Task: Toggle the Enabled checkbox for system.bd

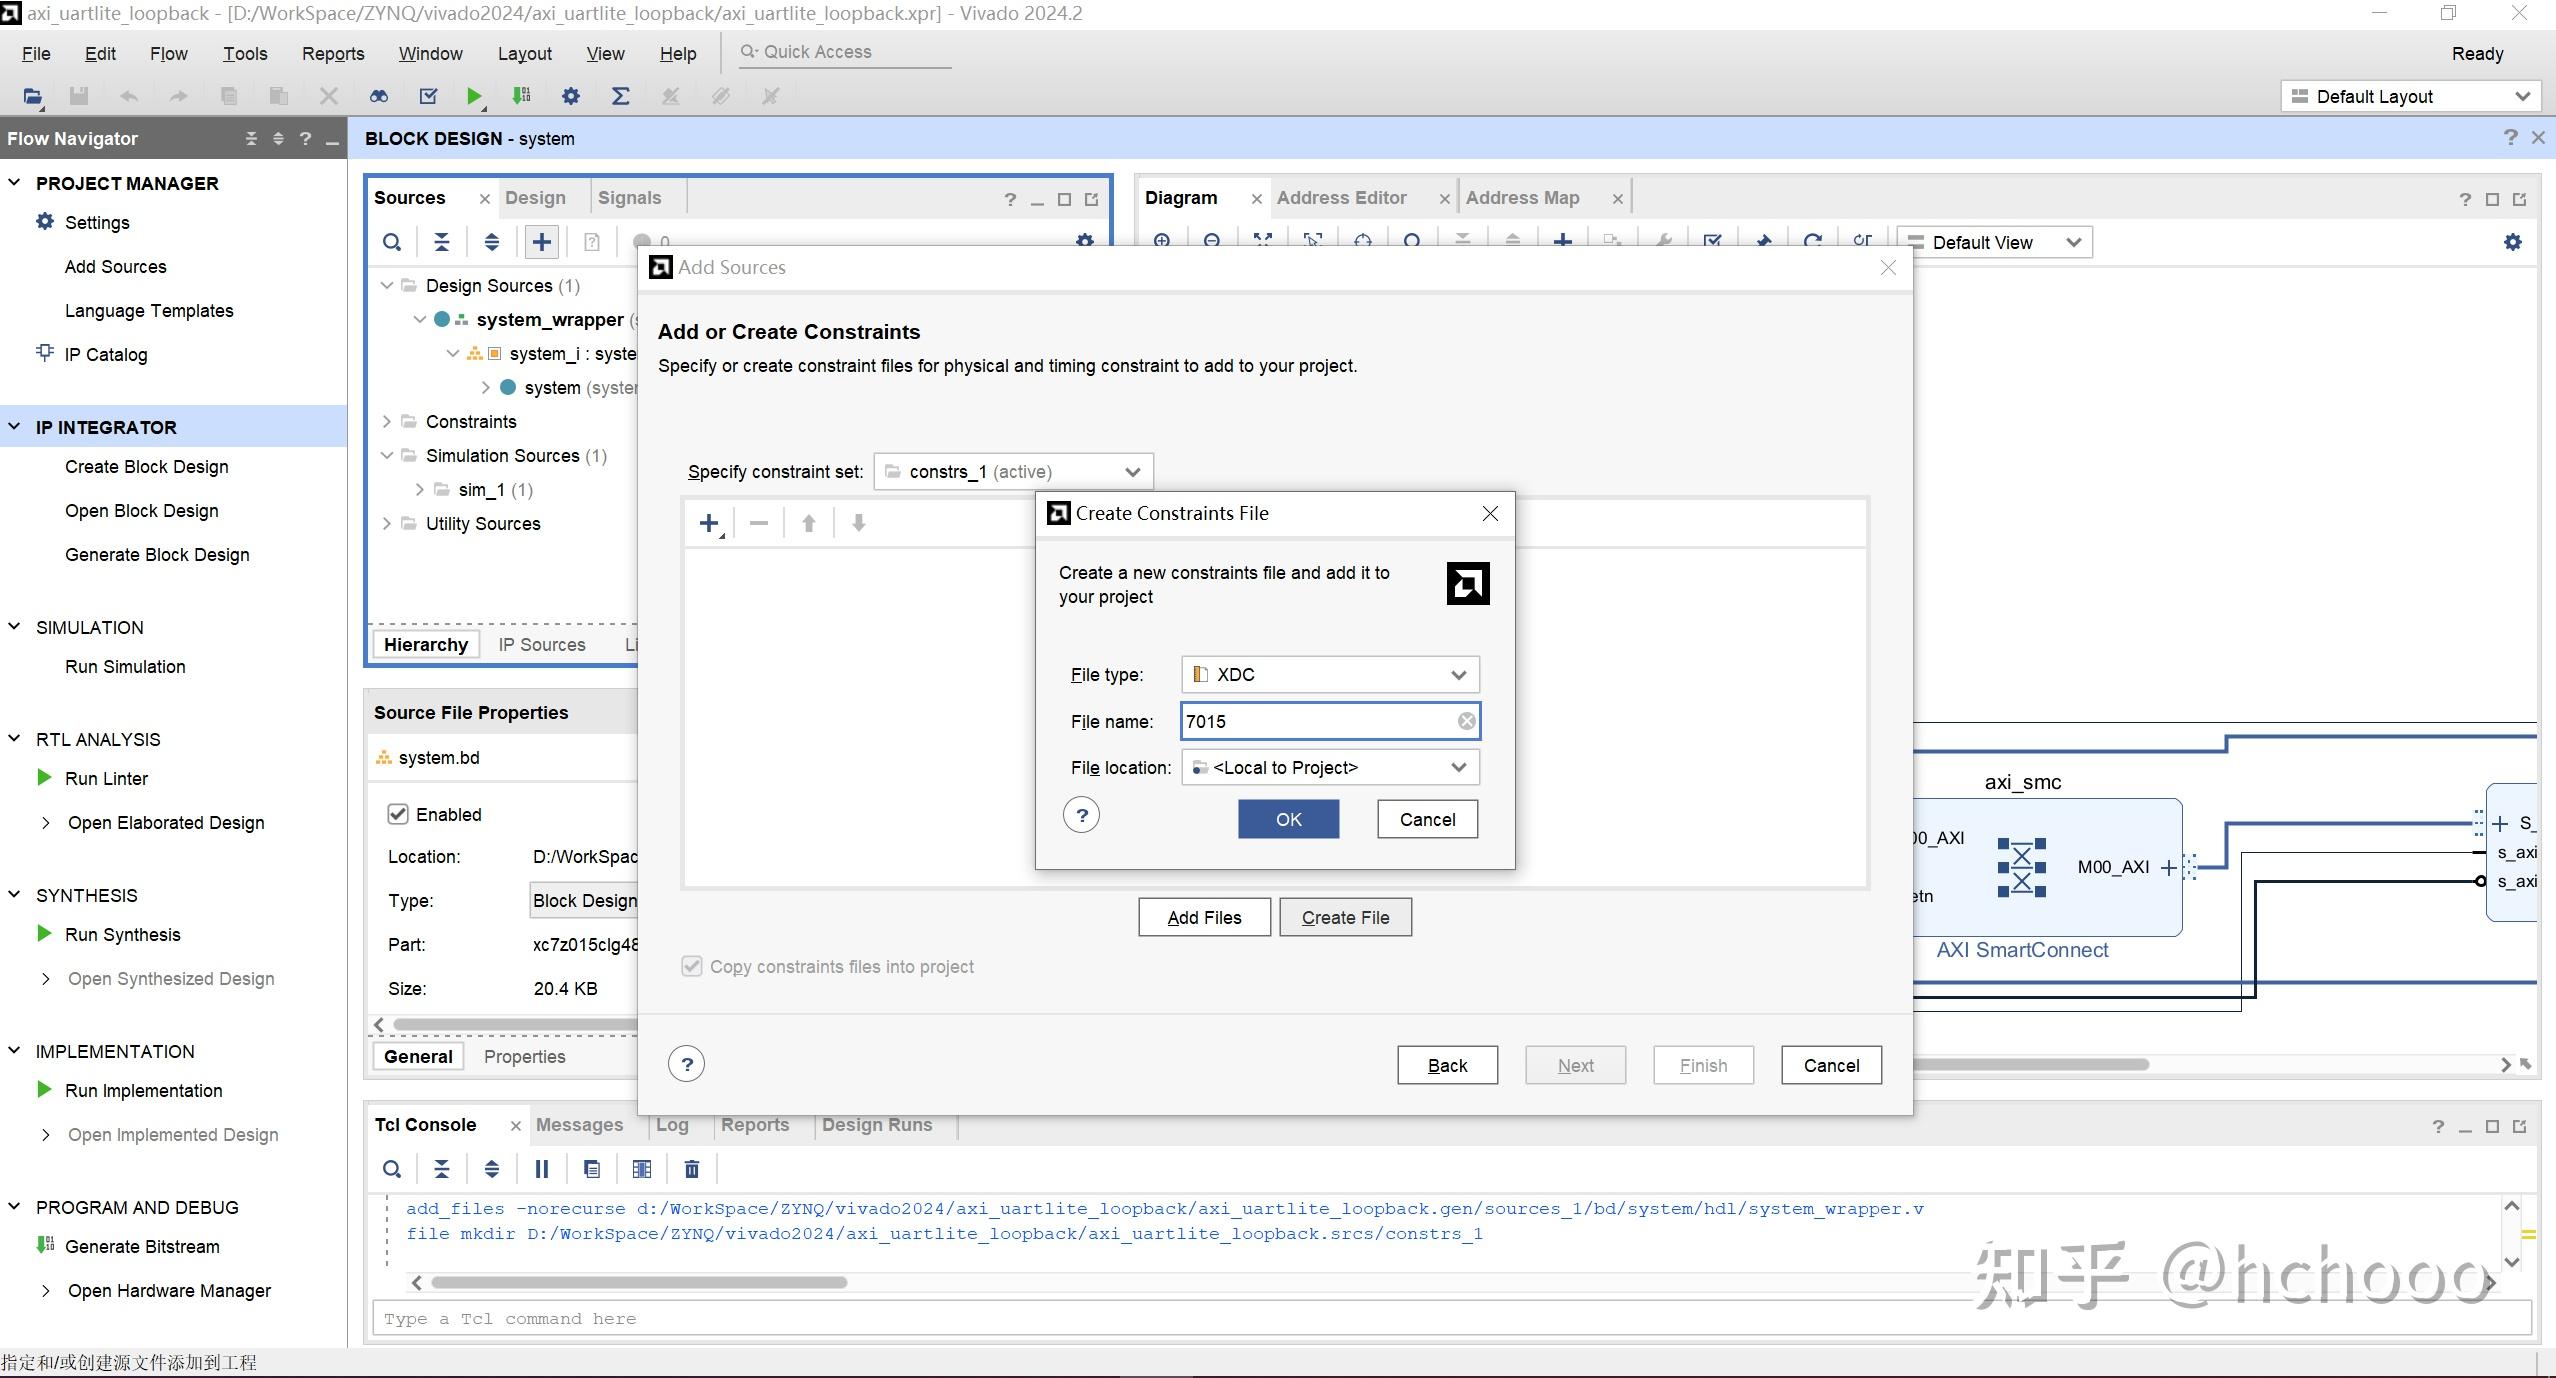Action: tap(398, 814)
